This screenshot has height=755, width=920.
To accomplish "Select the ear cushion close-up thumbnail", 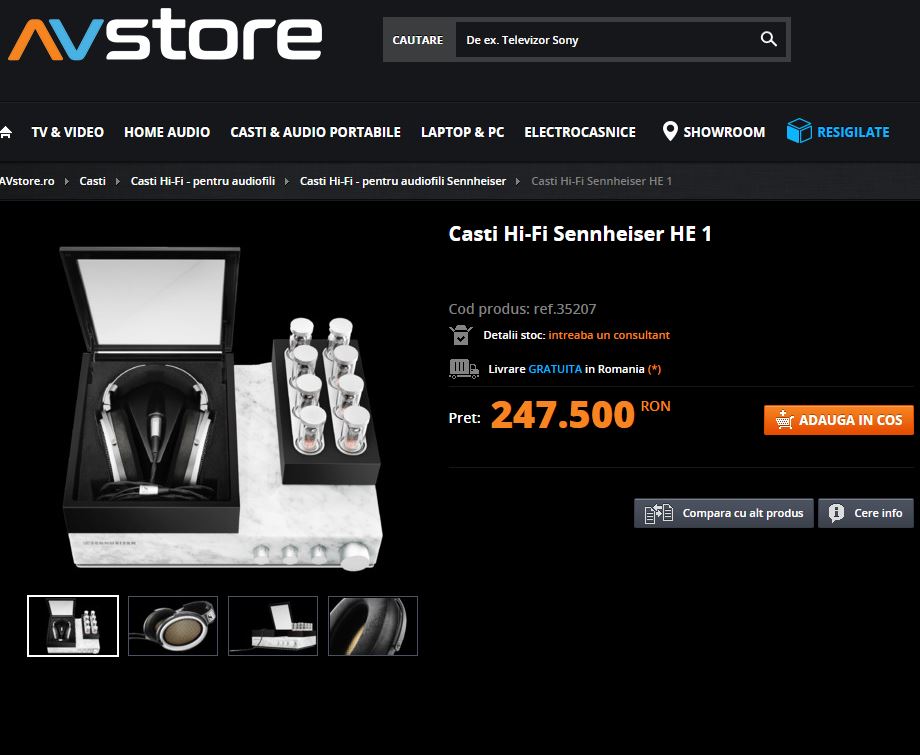I will tap(373, 626).
